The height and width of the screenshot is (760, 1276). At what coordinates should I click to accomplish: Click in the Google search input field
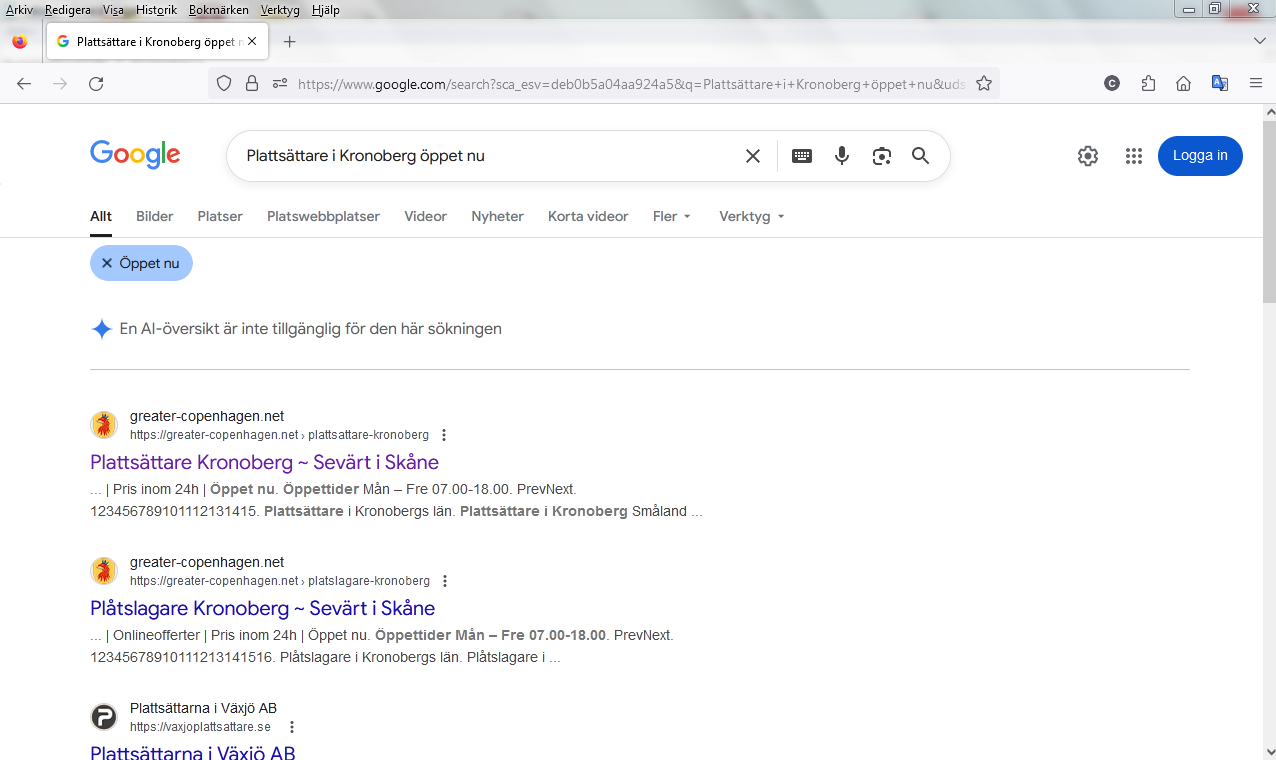pos(480,156)
